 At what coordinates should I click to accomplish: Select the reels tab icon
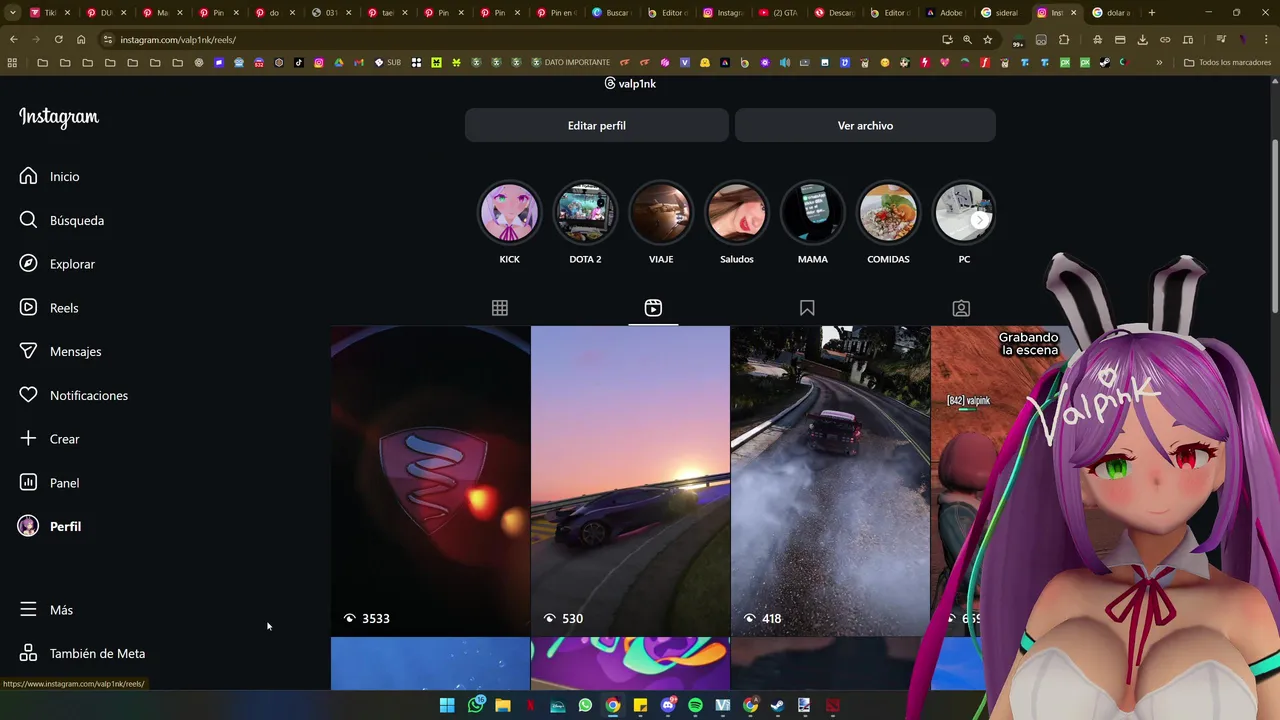[653, 308]
